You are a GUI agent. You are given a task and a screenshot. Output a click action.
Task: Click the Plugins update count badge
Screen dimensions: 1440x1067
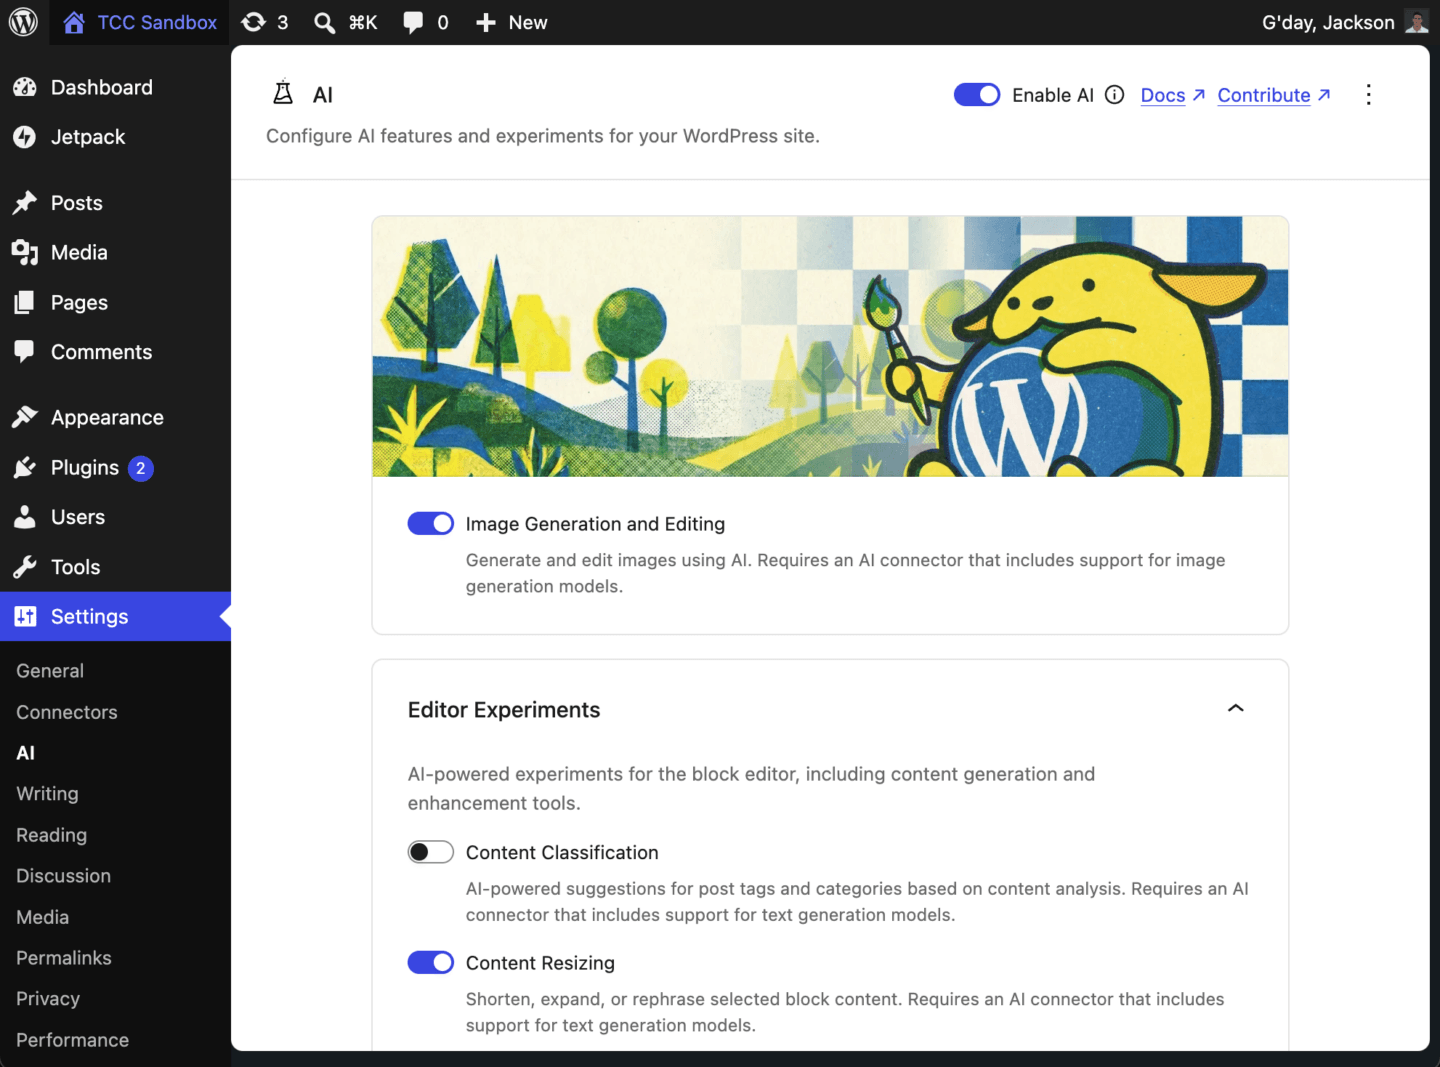[x=141, y=468]
